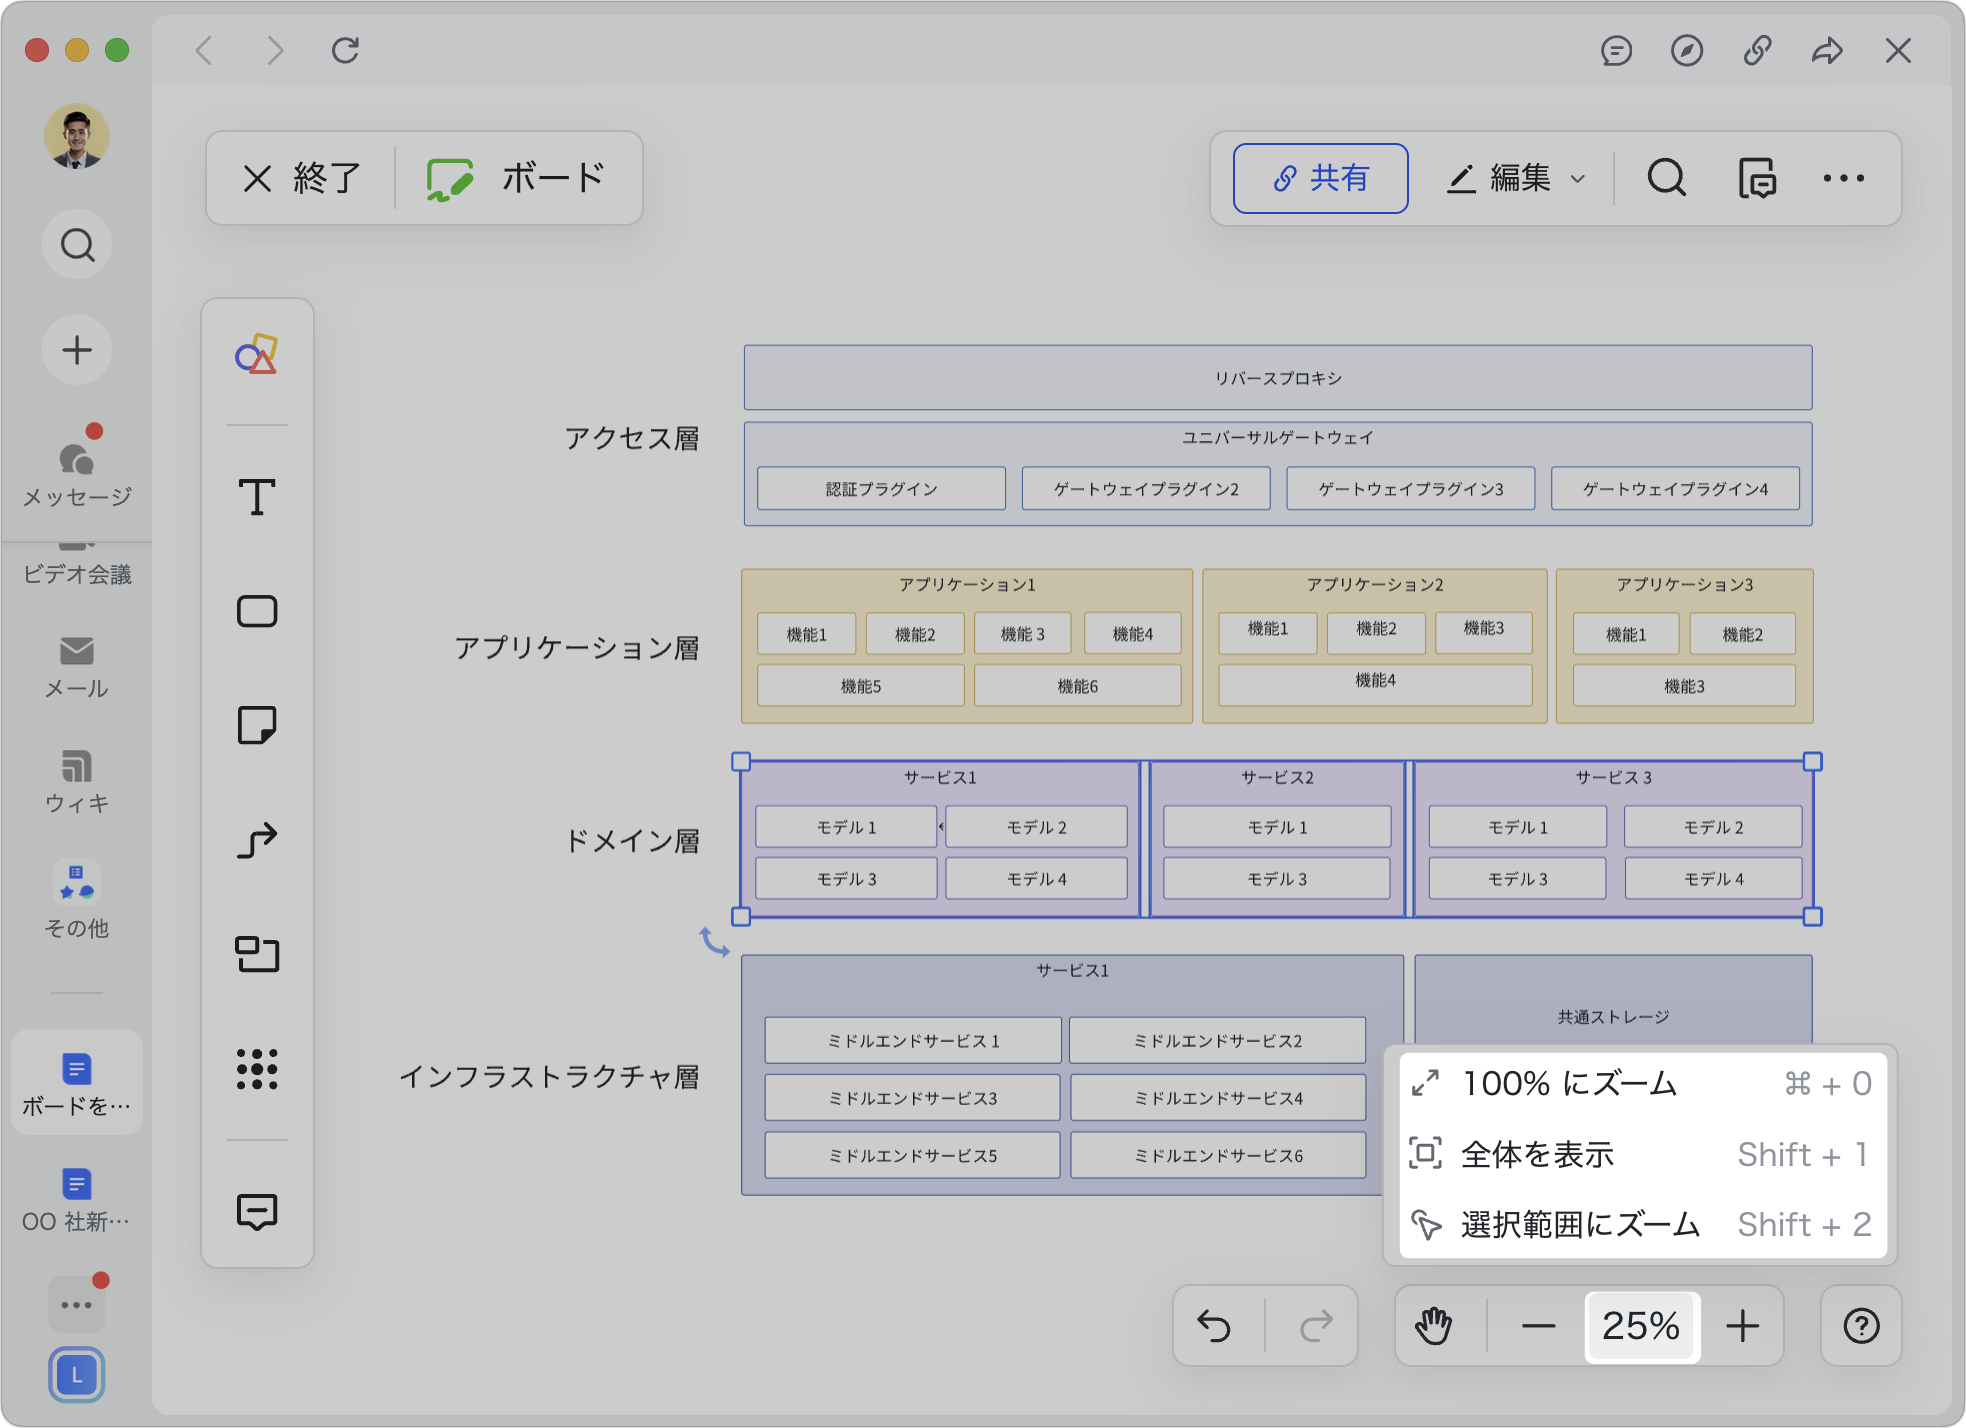
Task: Choose the rounded rectangle shape tool
Action: [257, 611]
